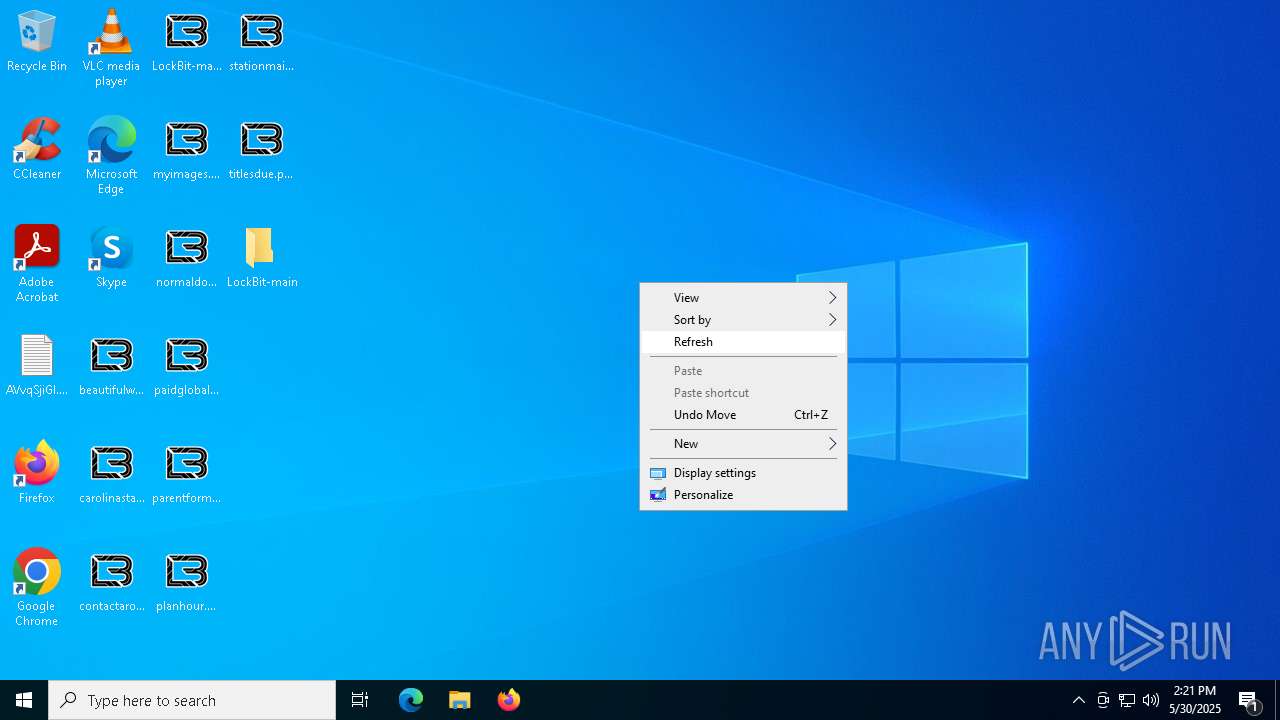Open File Explorer from the taskbar
The width and height of the screenshot is (1280, 720).
pos(460,700)
